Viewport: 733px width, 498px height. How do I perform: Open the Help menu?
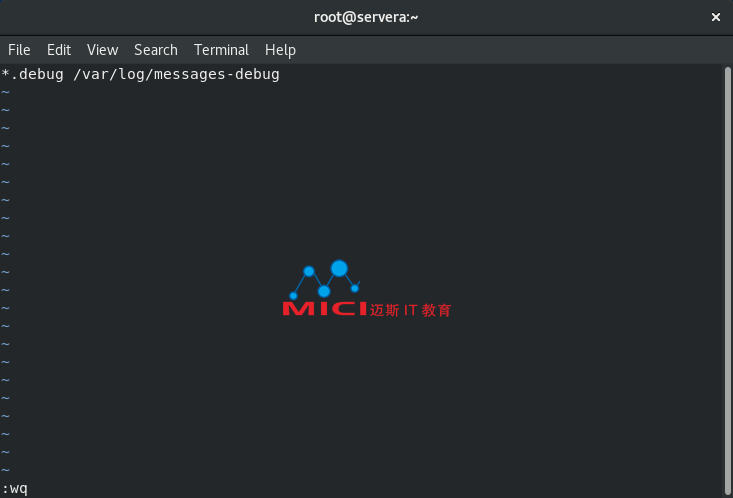[x=280, y=50]
